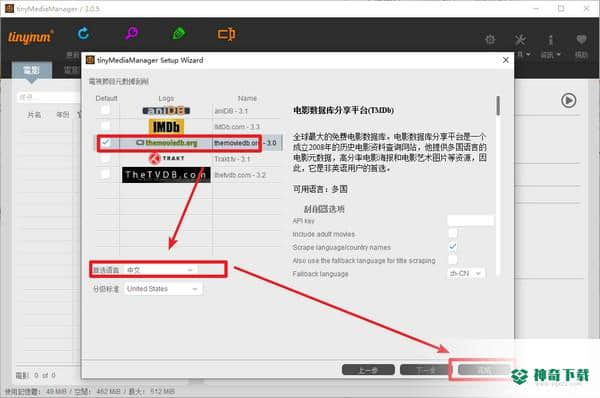Toggle Scrape language/country names checkbox
This screenshot has height=398, width=600.
(x=453, y=246)
